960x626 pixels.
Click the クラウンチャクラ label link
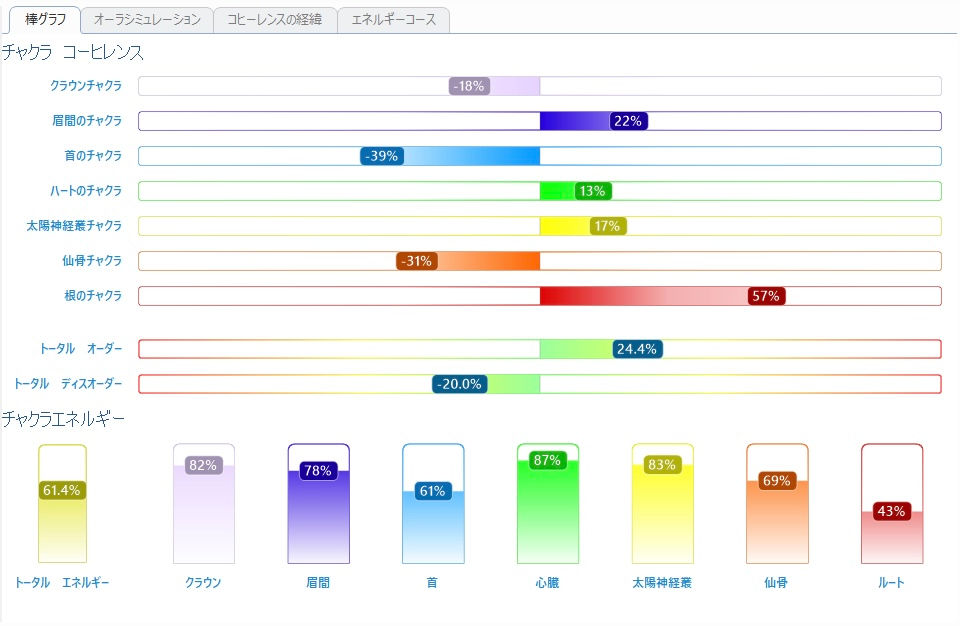[86, 86]
